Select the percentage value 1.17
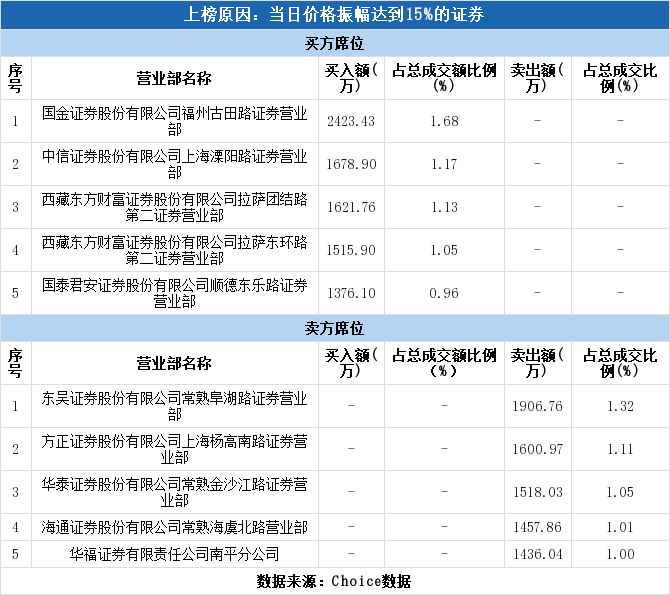 click(444, 164)
